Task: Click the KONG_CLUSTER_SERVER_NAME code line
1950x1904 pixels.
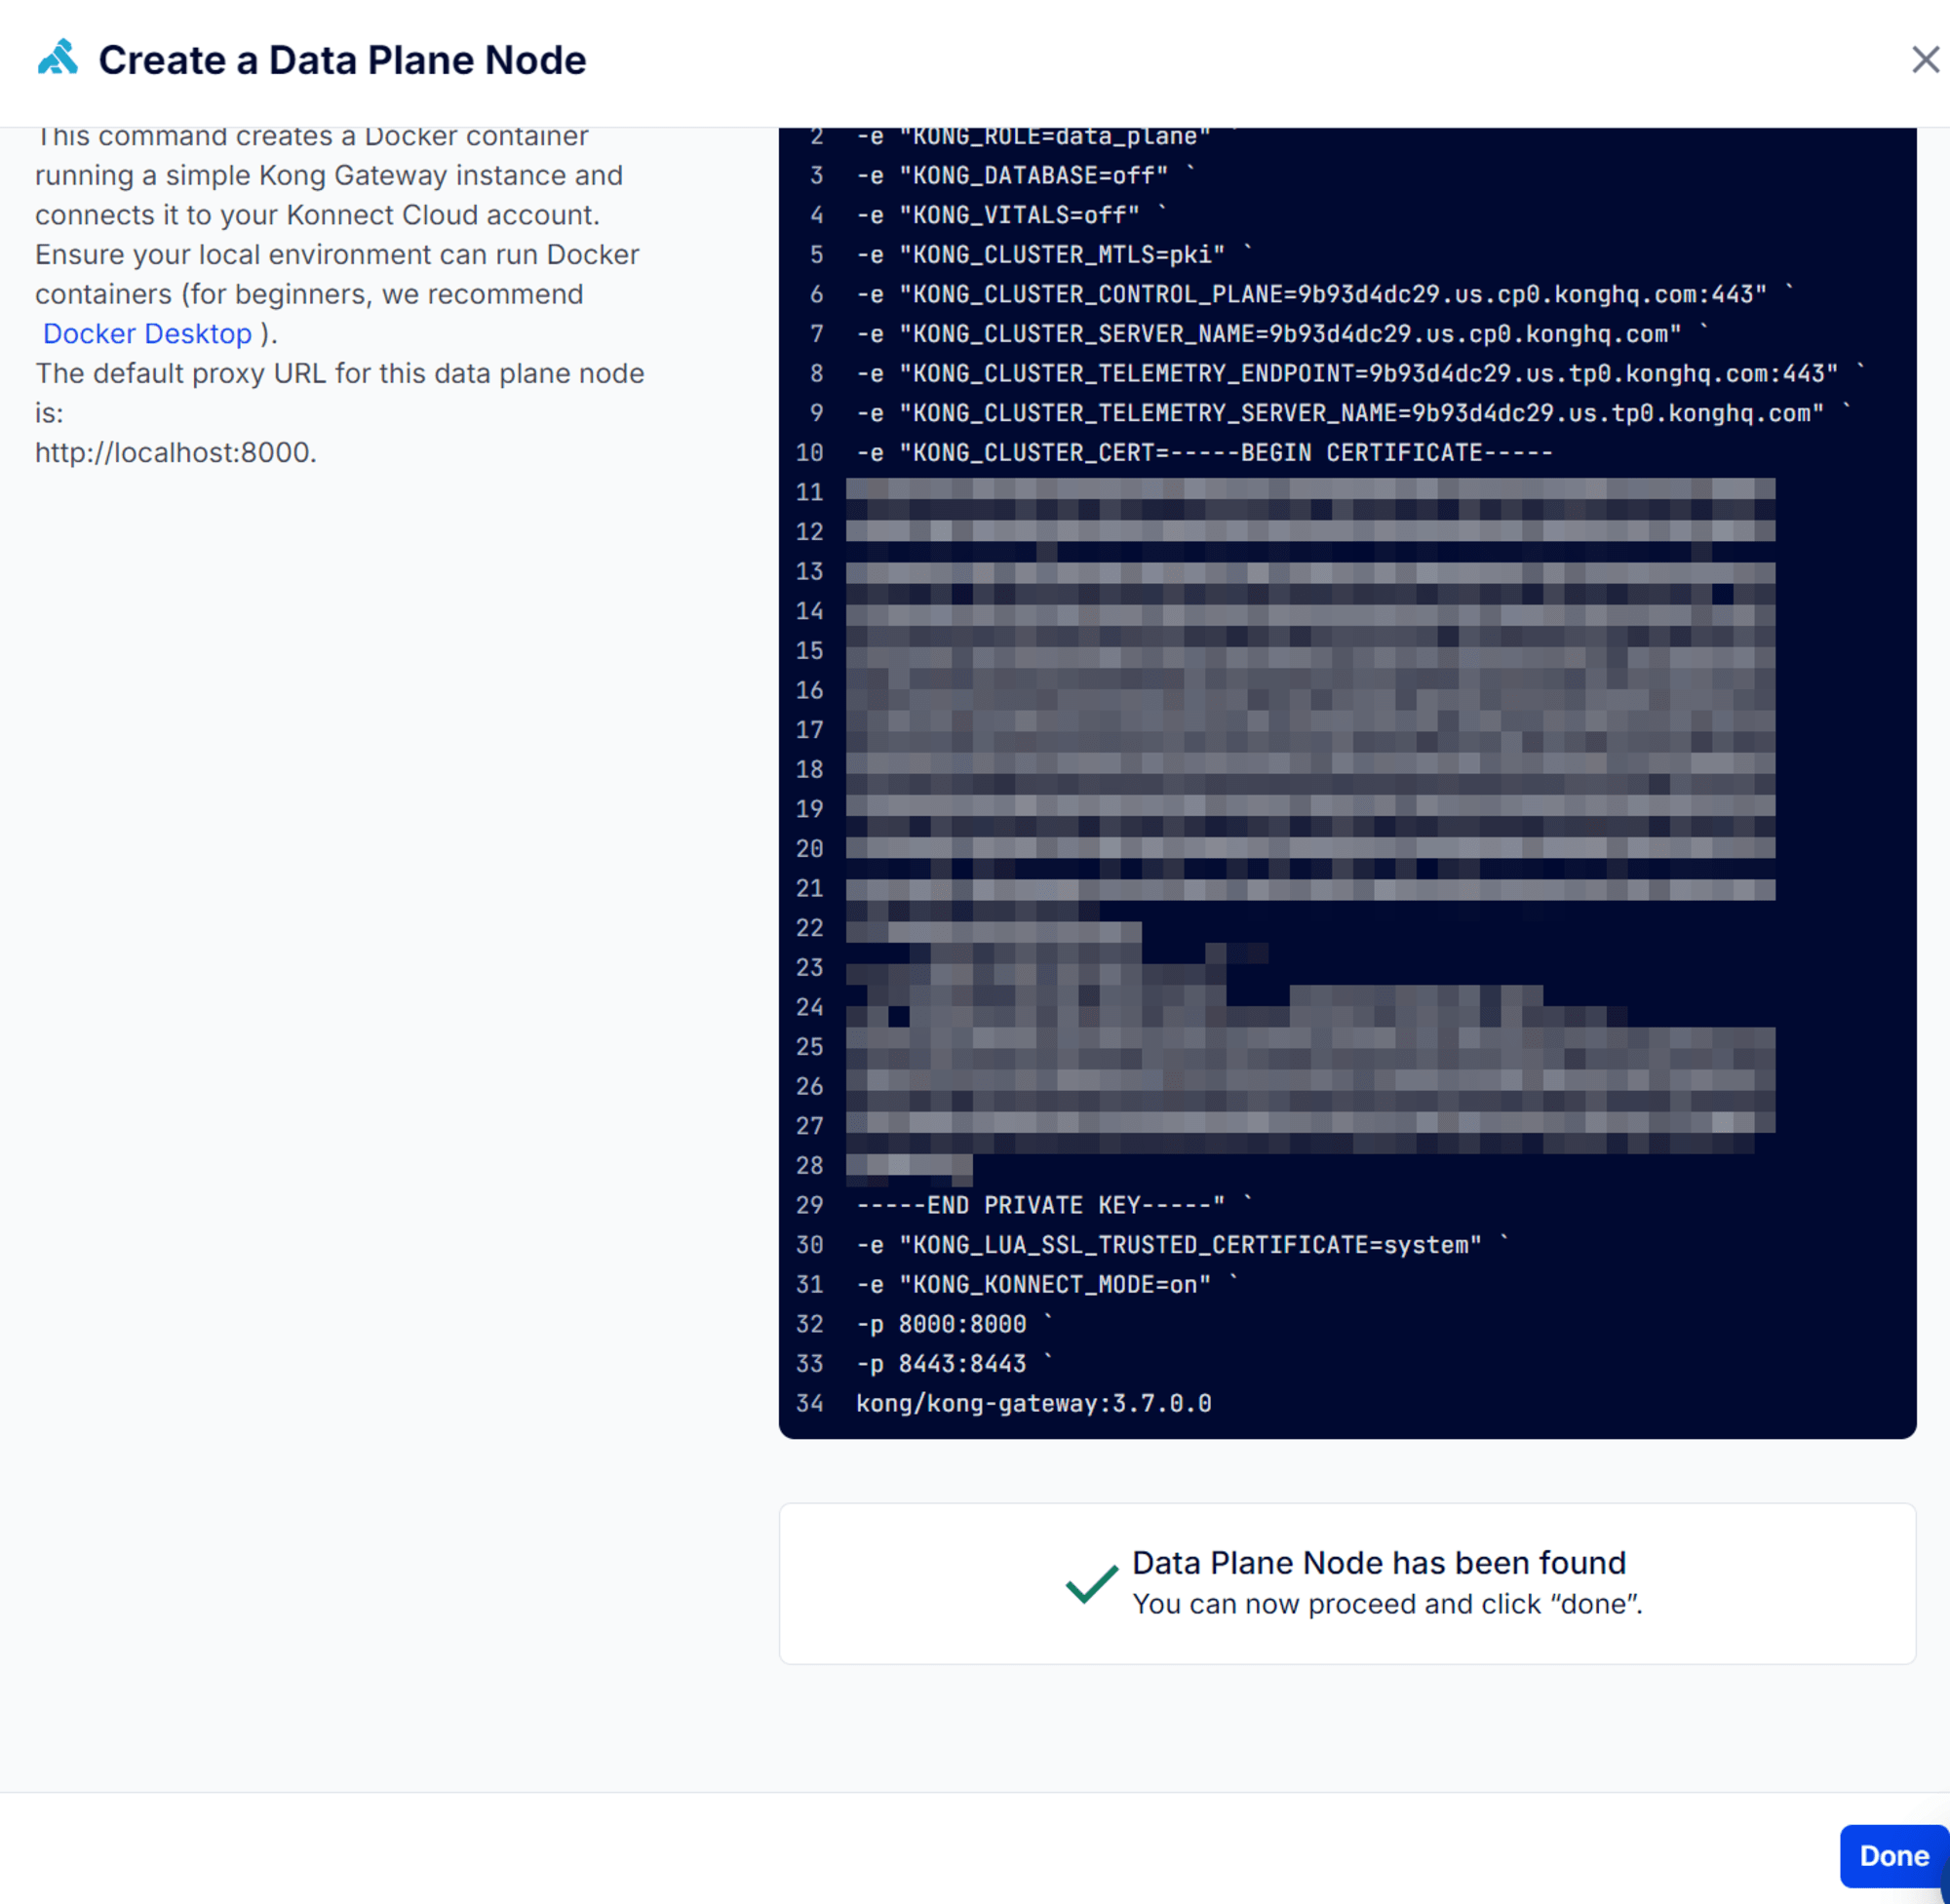Action: pyautogui.click(x=1282, y=334)
